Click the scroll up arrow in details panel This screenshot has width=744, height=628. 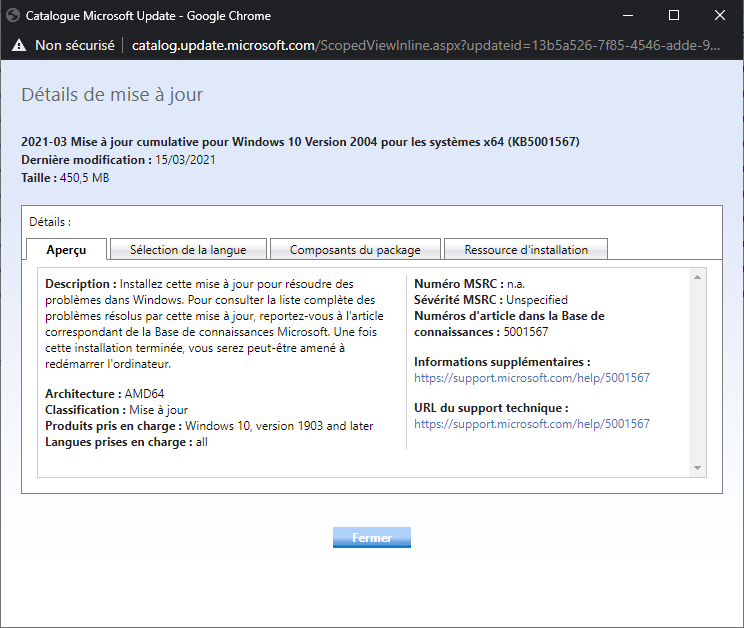coord(698,276)
